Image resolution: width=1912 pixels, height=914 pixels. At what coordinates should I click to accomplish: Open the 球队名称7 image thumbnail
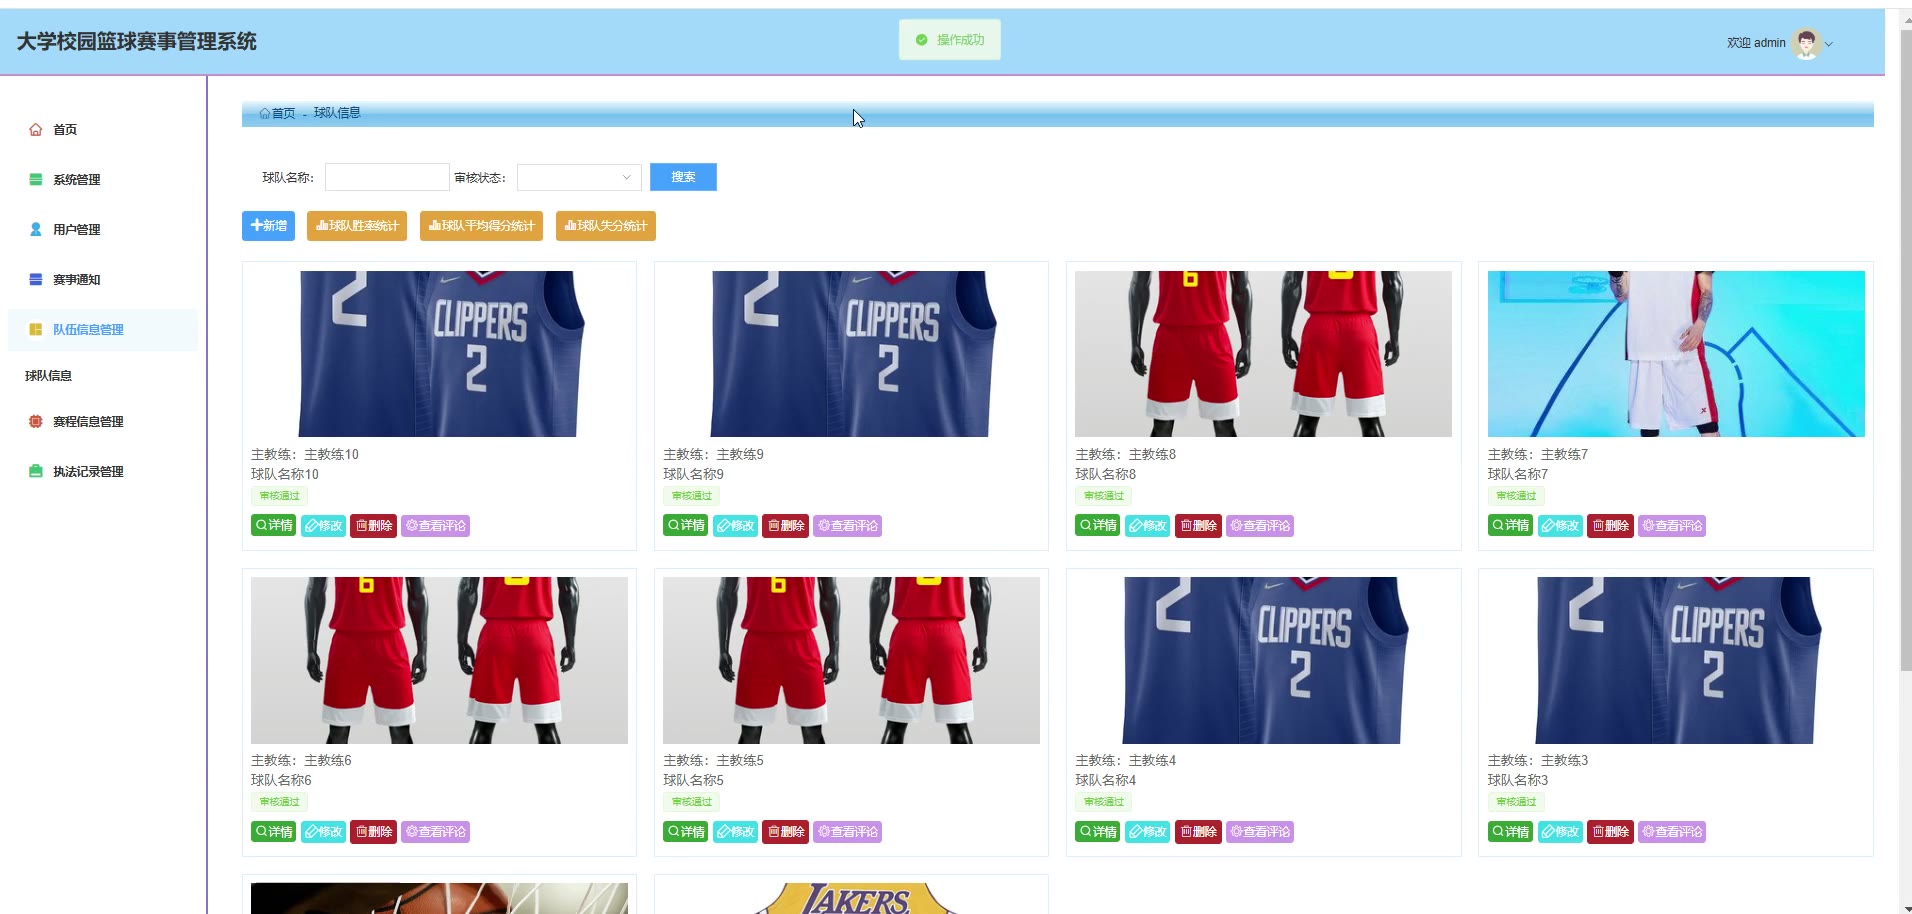click(1676, 354)
